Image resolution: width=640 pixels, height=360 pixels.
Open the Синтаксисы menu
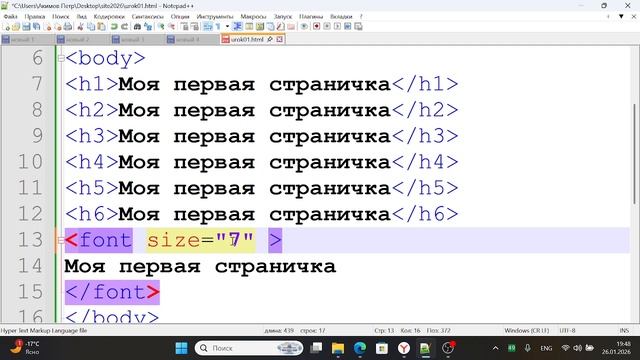point(147,17)
